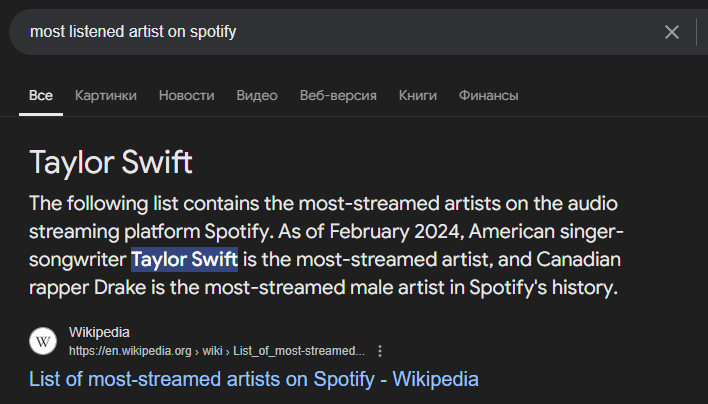Viewport: 708px width, 404px height.
Task: Click the Wikipedia favicon logo
Action: tap(43, 341)
